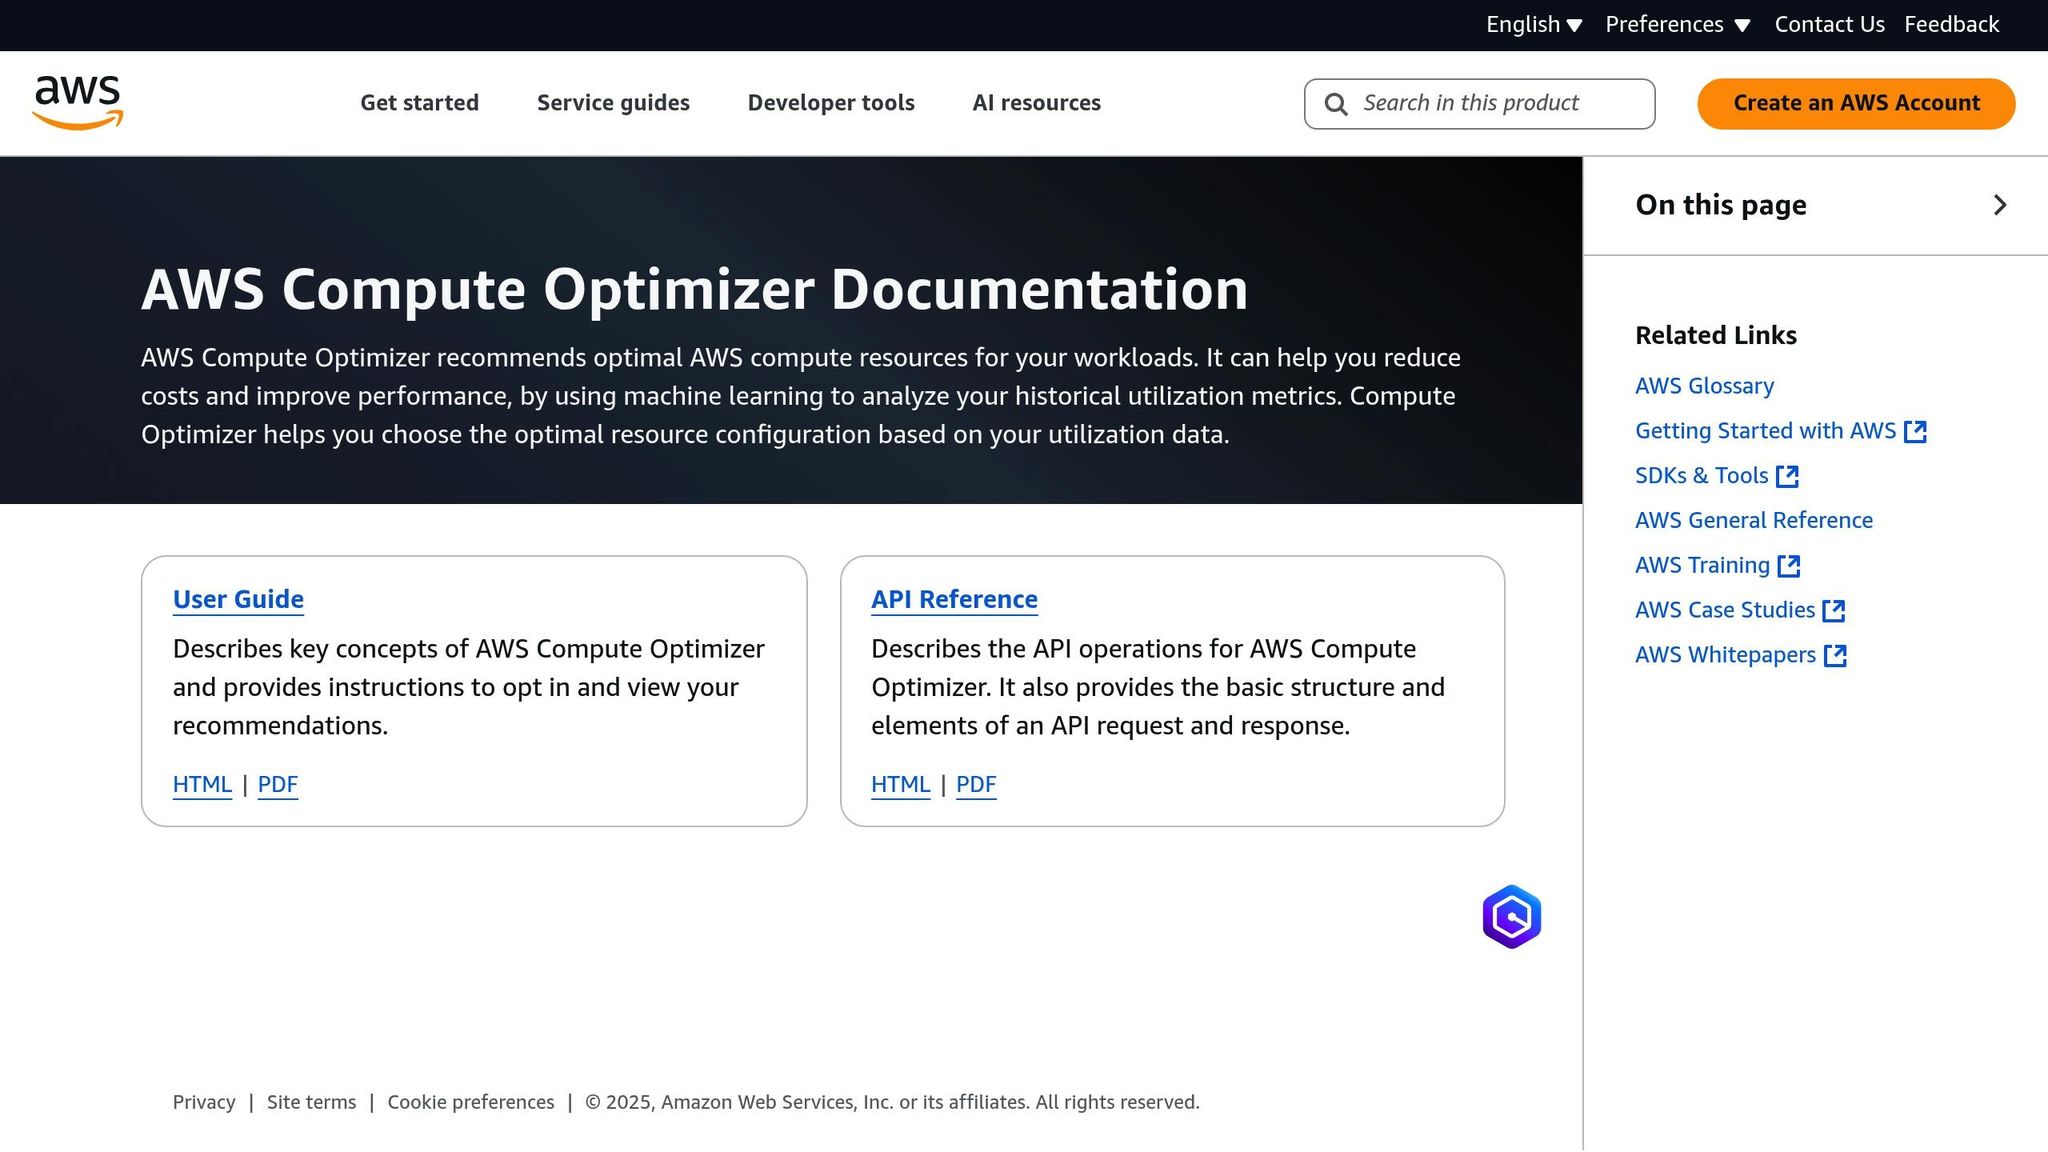Click external link icon beside AWS Case Studies
Viewport: 2048px width, 1152px height.
pyautogui.click(x=1834, y=611)
